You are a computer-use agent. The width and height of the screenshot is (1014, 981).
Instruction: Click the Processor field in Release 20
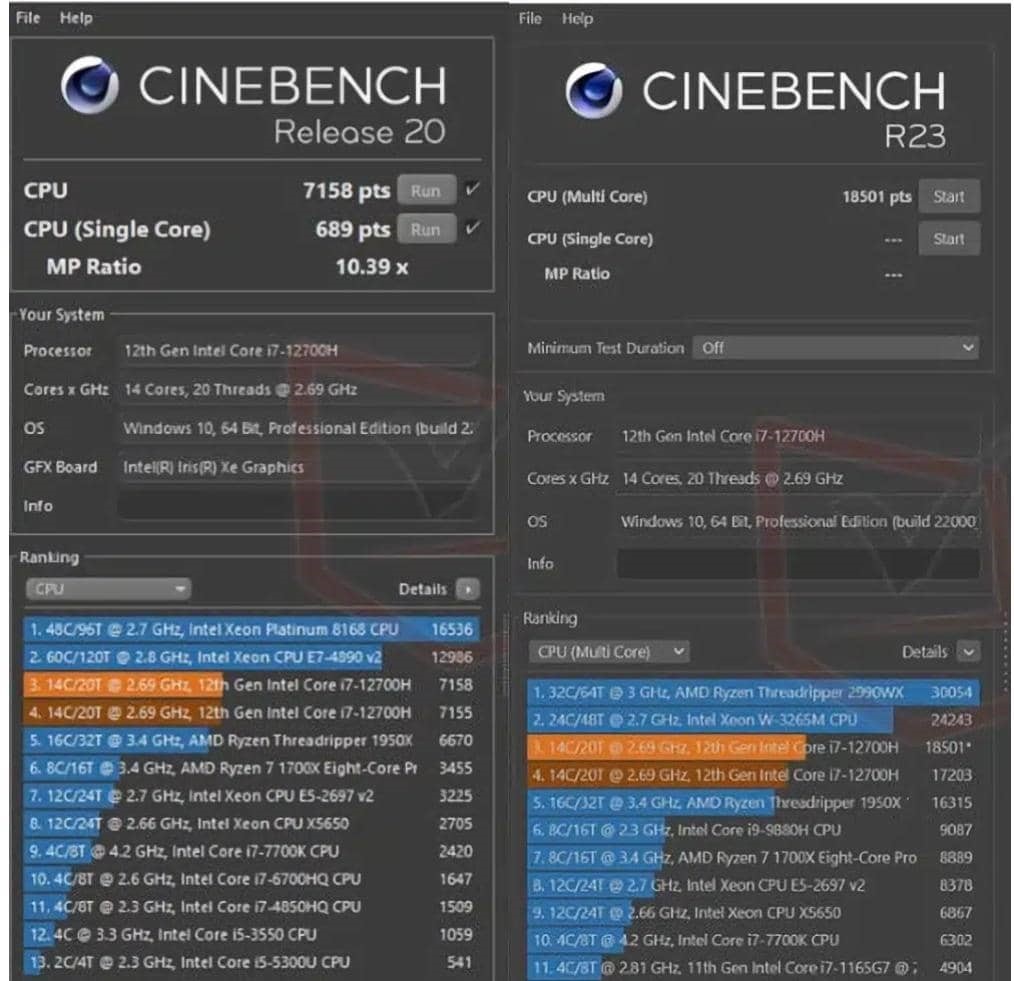299,350
